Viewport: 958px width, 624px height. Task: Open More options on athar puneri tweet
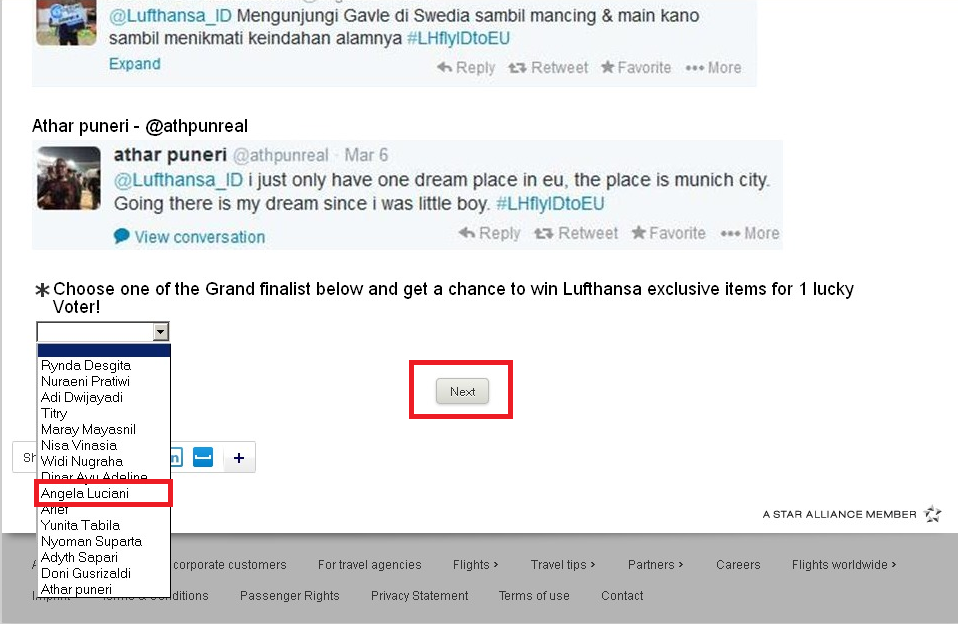tap(750, 233)
